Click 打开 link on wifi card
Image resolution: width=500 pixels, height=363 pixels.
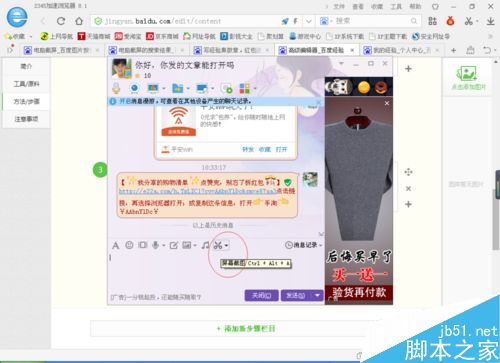click(x=281, y=149)
